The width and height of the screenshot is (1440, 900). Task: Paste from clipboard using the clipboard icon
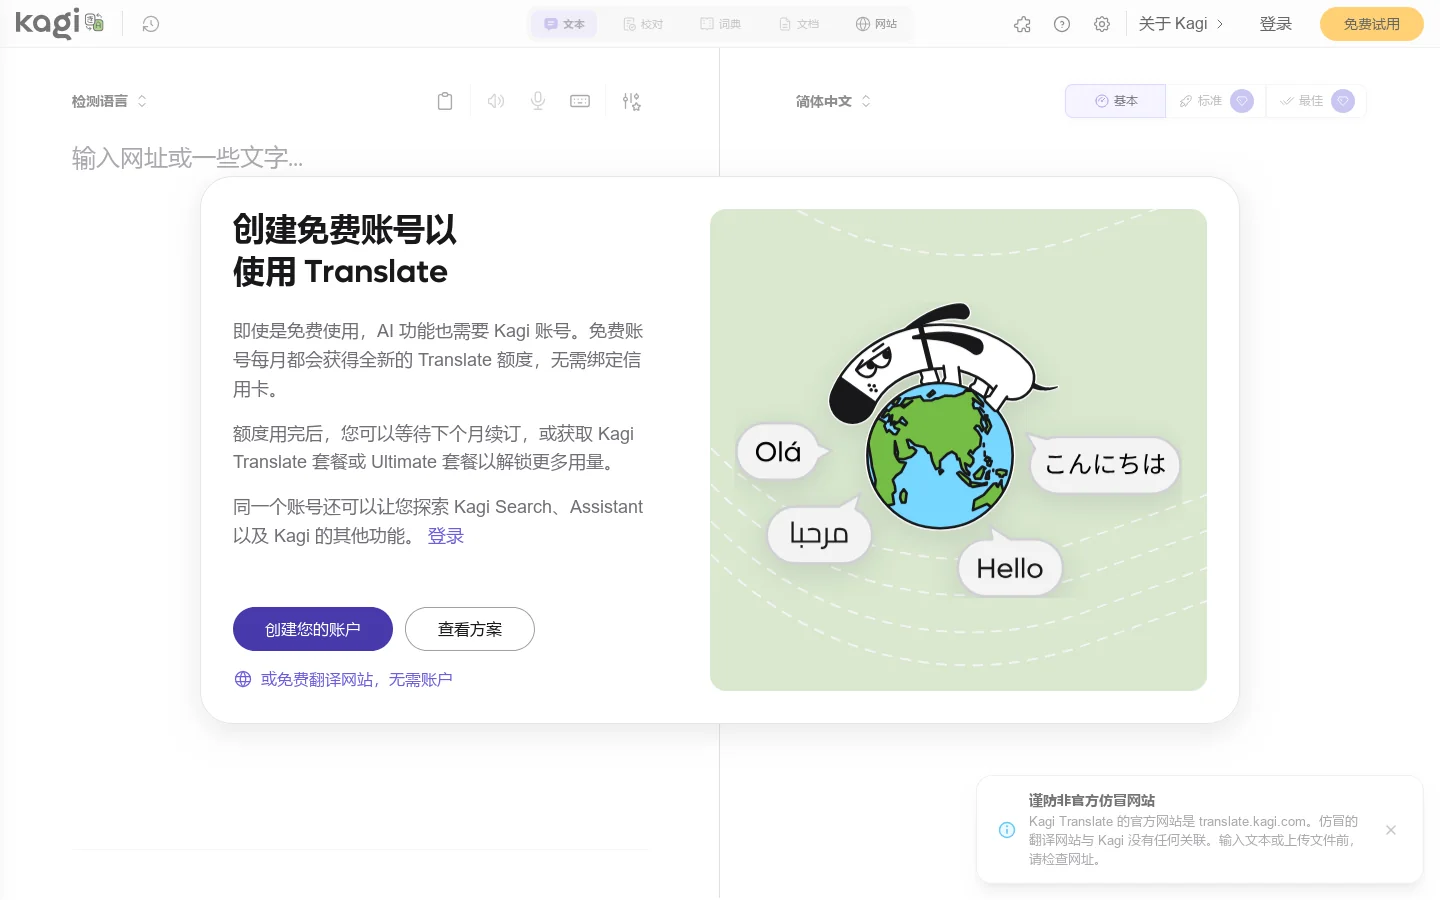(x=445, y=101)
